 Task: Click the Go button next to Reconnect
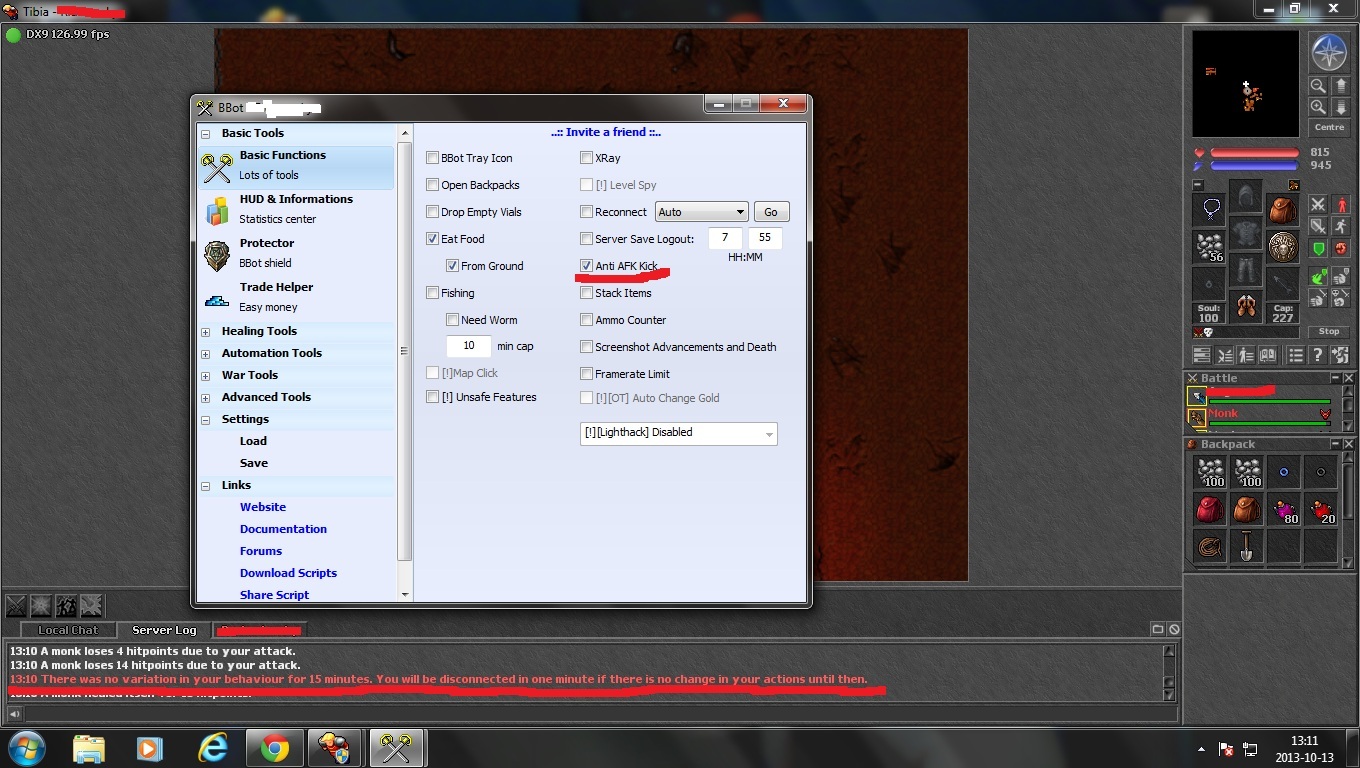click(770, 212)
